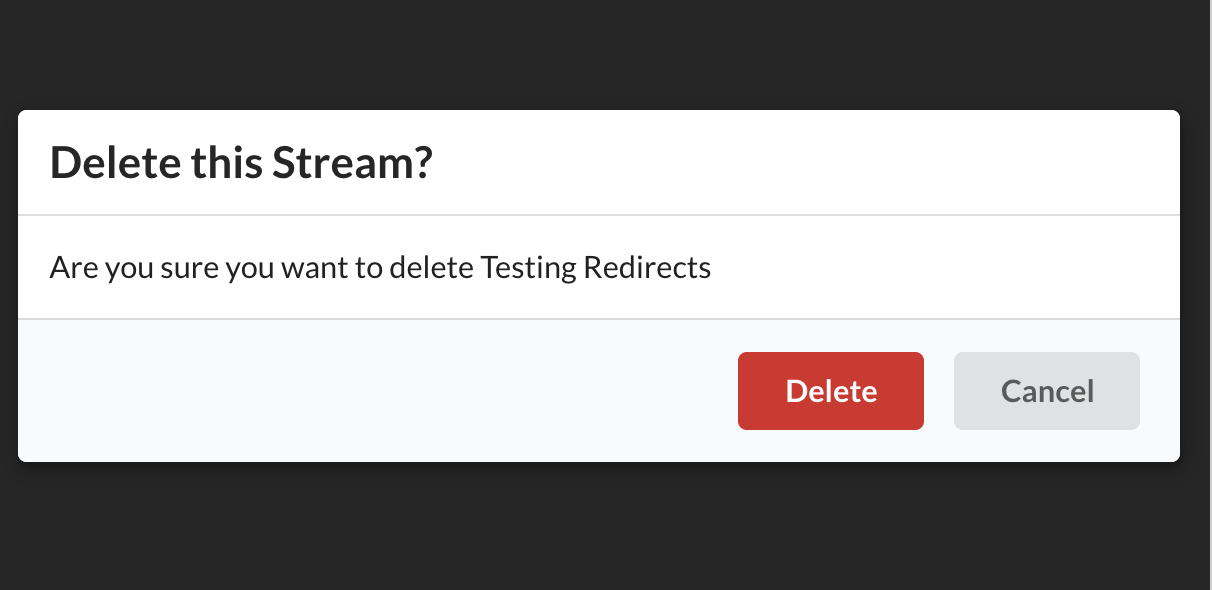The image size is (1212, 590).
Task: Click the "Testing Redirects" stream name text
Action: [x=595, y=268]
